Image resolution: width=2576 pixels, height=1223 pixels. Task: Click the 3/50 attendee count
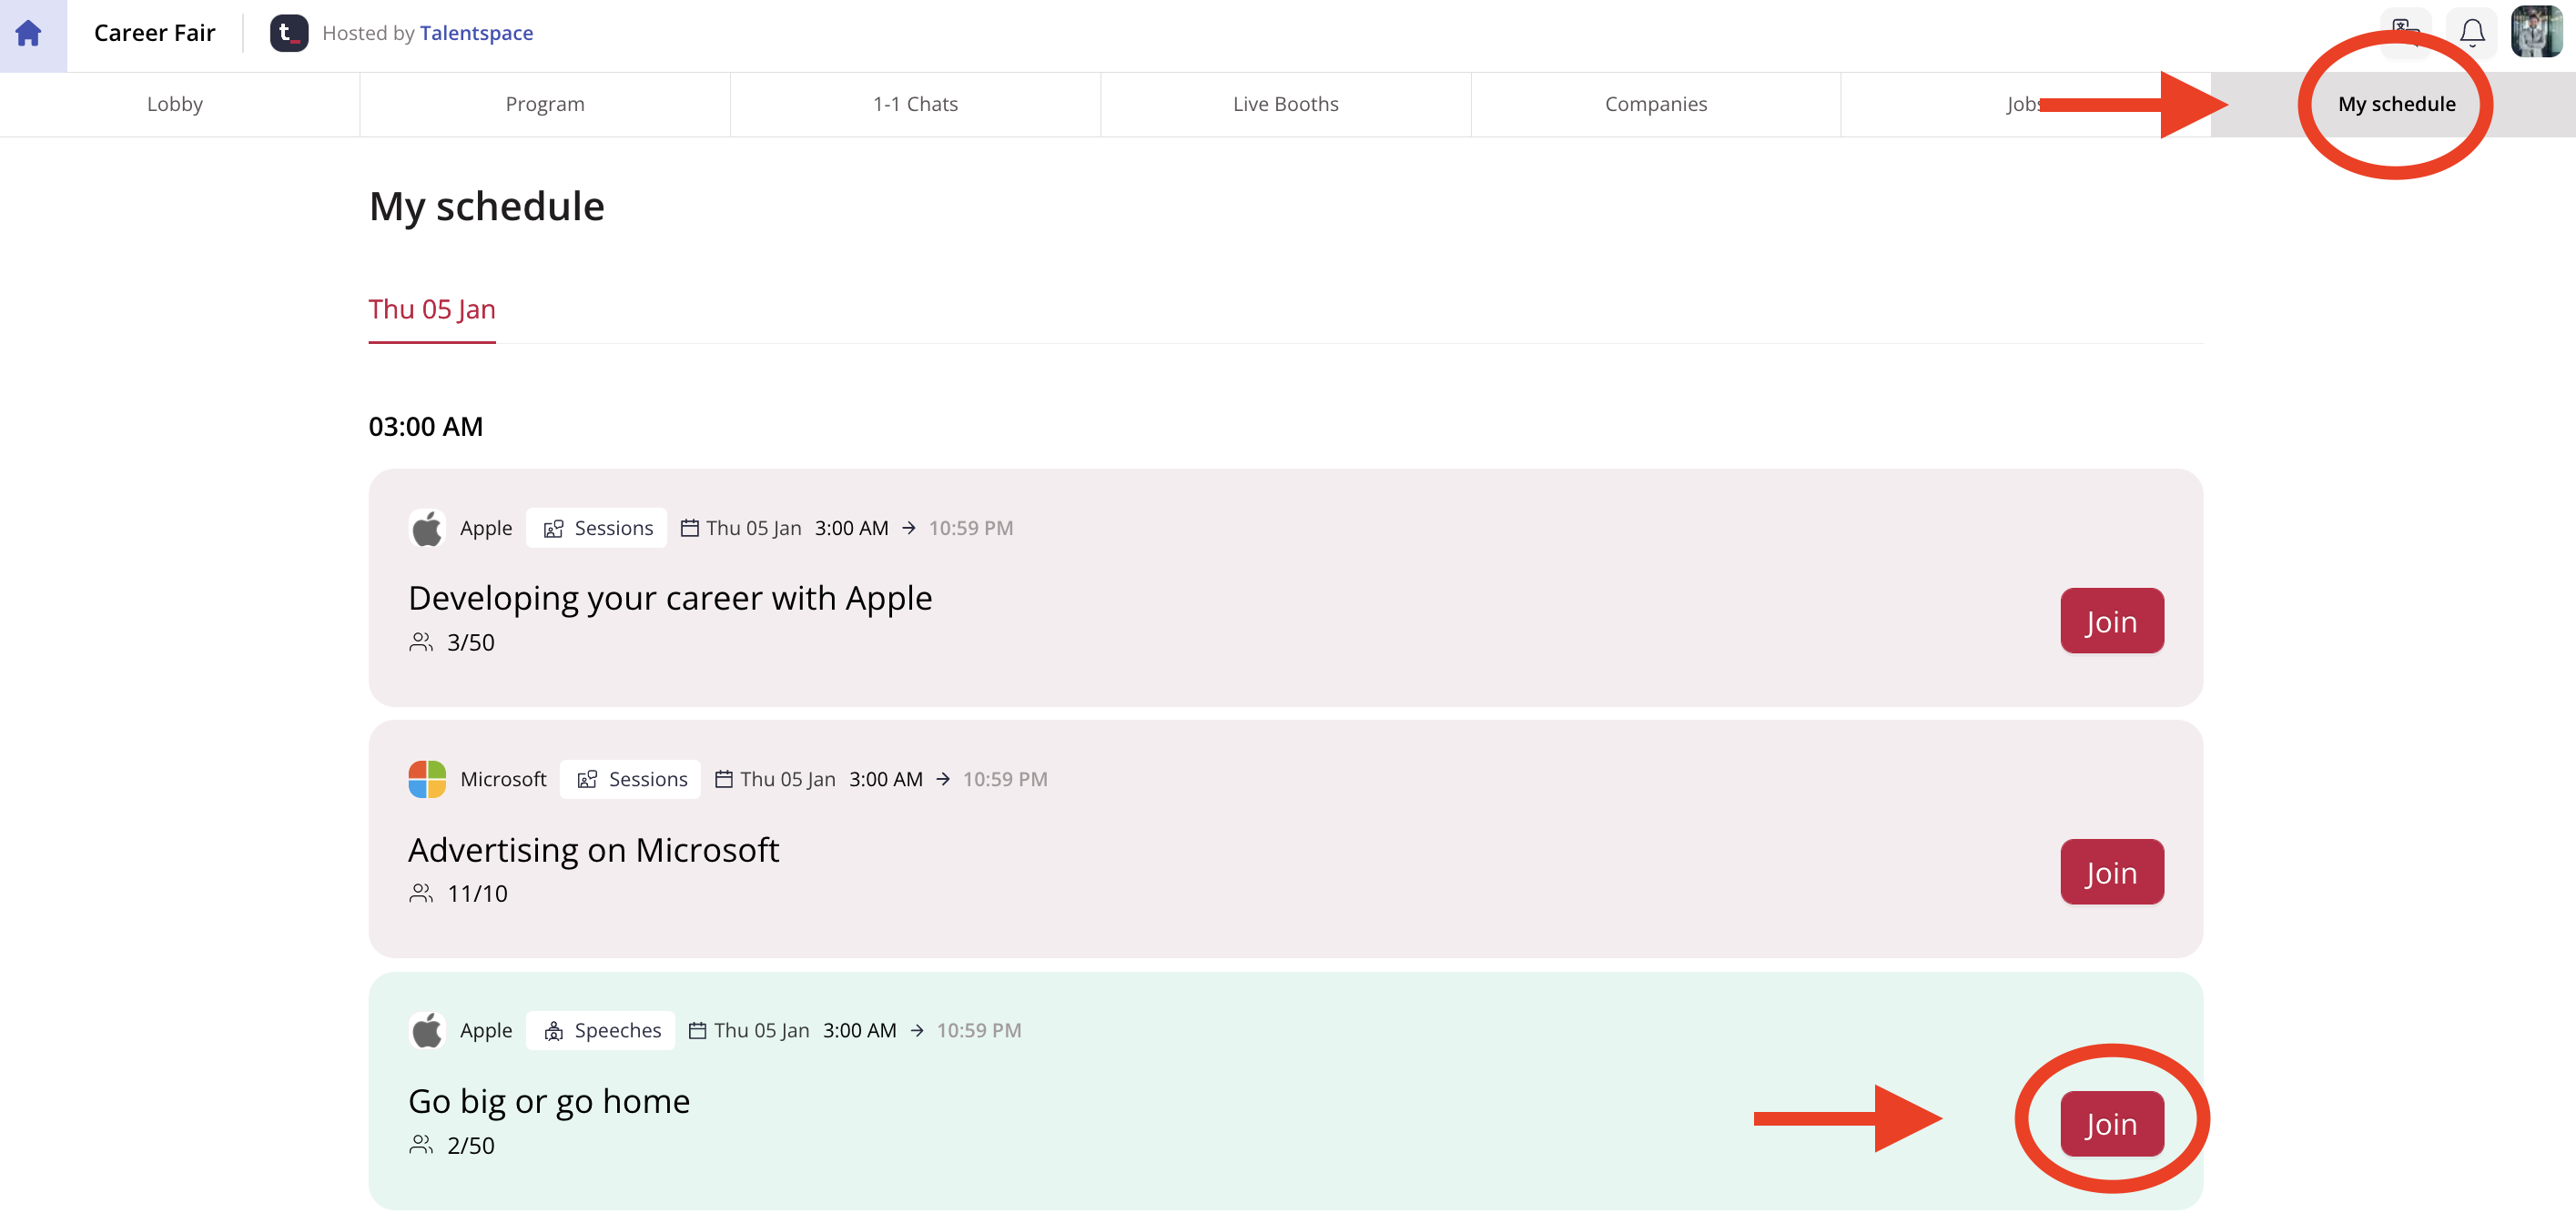(x=471, y=642)
